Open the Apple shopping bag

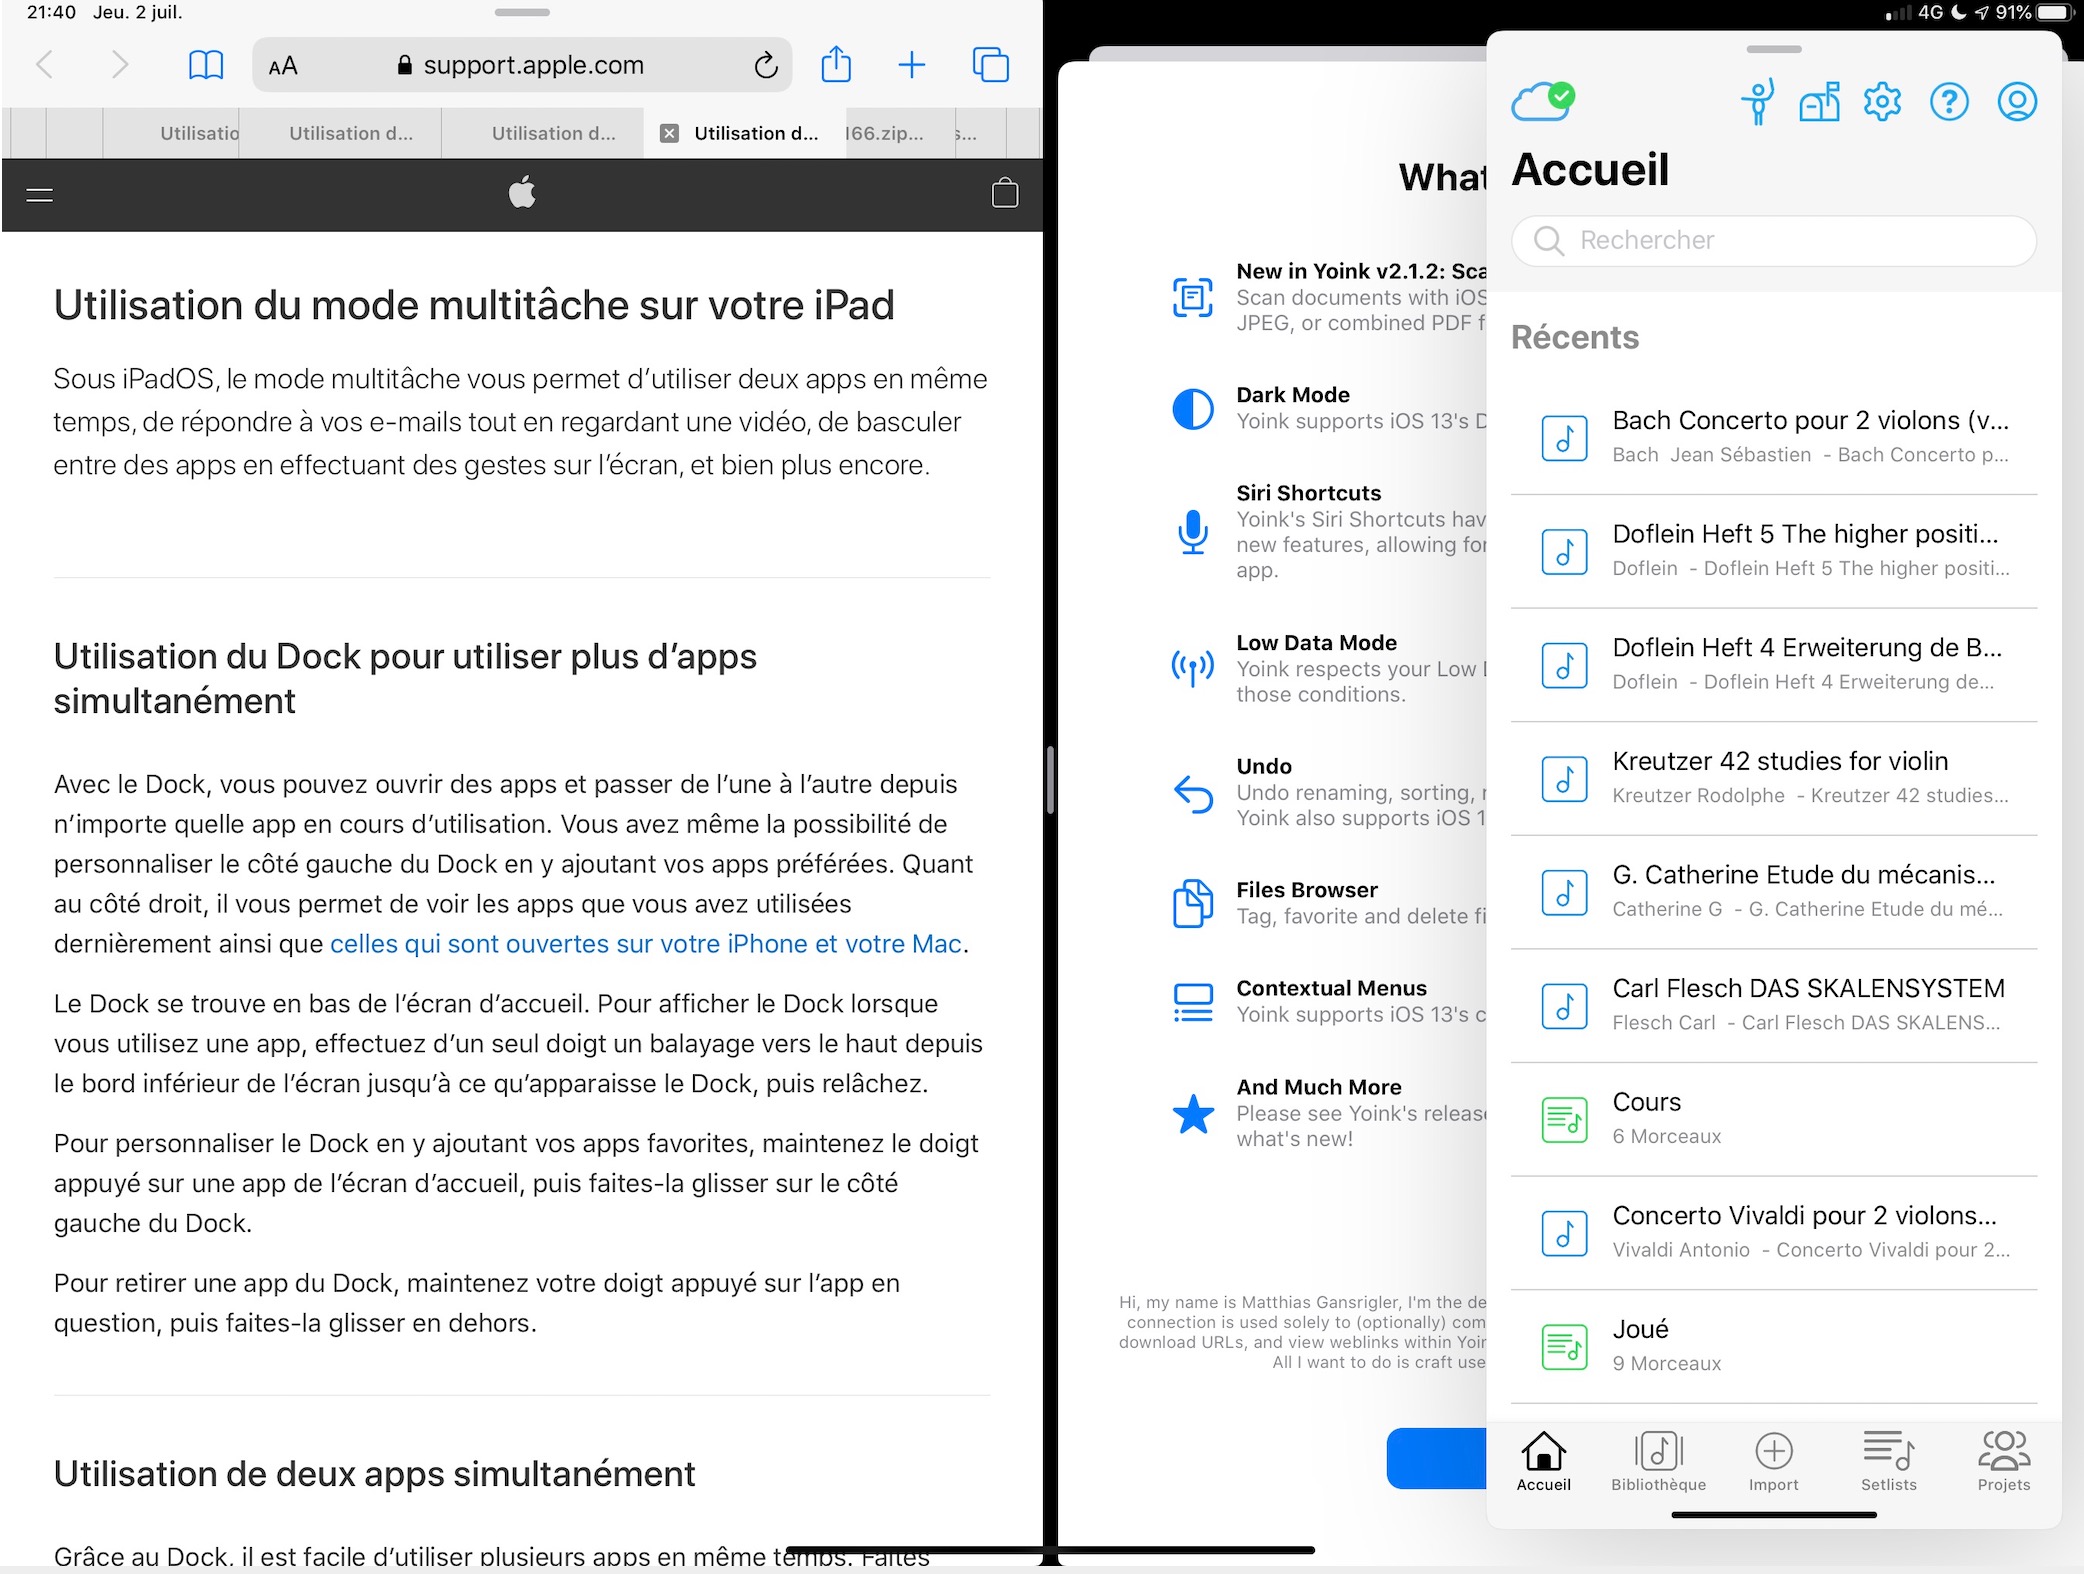click(x=1005, y=193)
